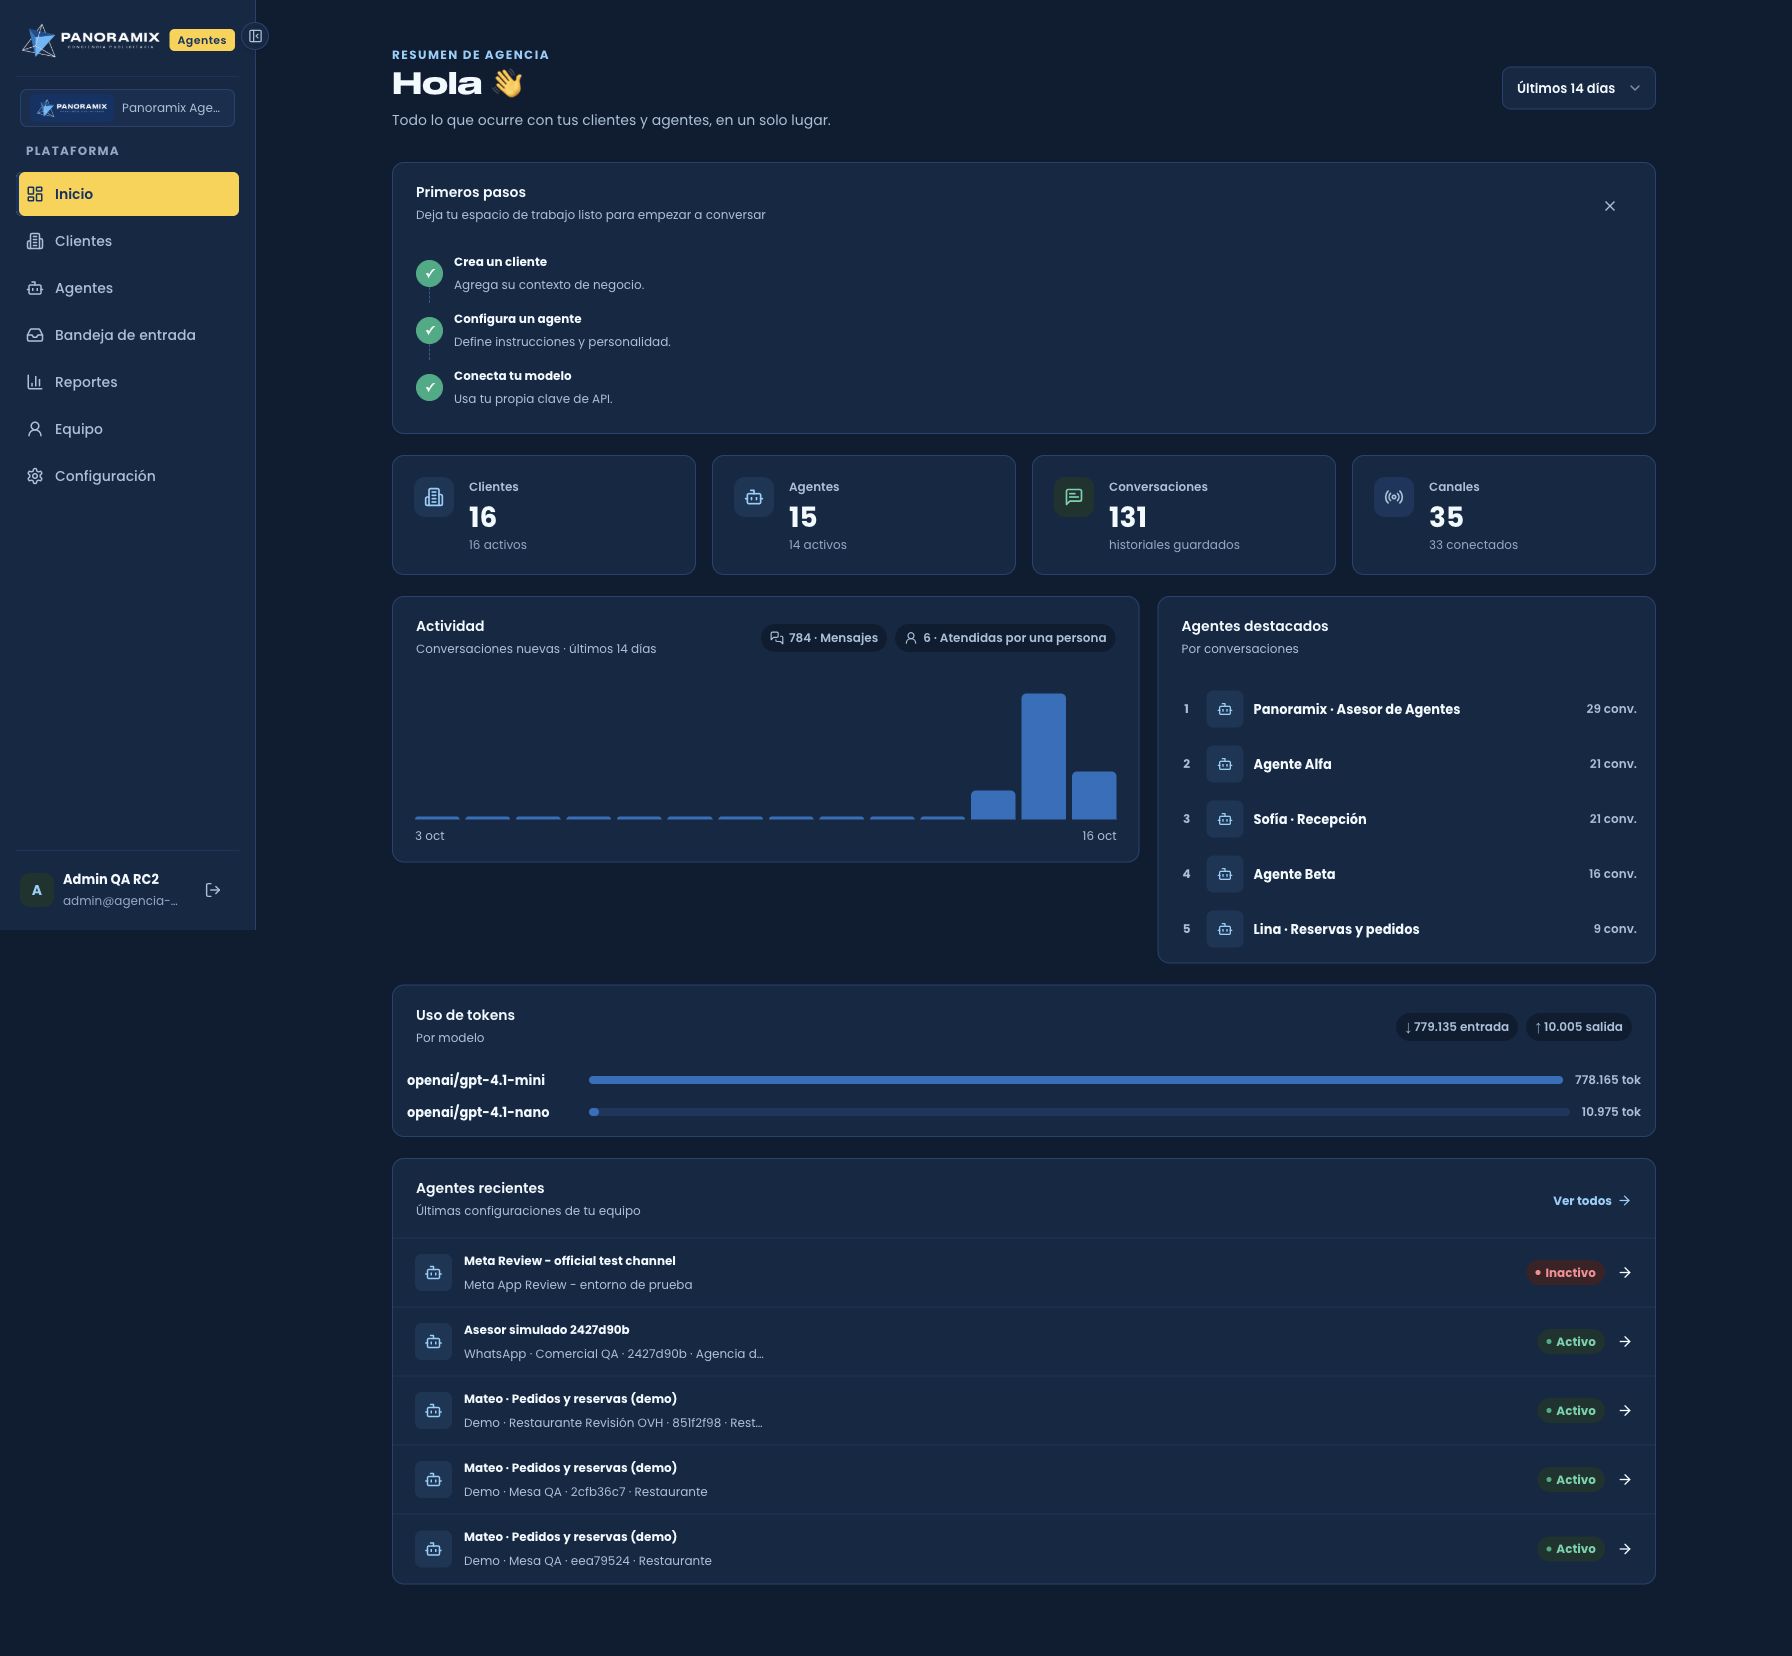Open Clientes in the sidebar
Image resolution: width=1792 pixels, height=1656 pixels.
tap(129, 241)
